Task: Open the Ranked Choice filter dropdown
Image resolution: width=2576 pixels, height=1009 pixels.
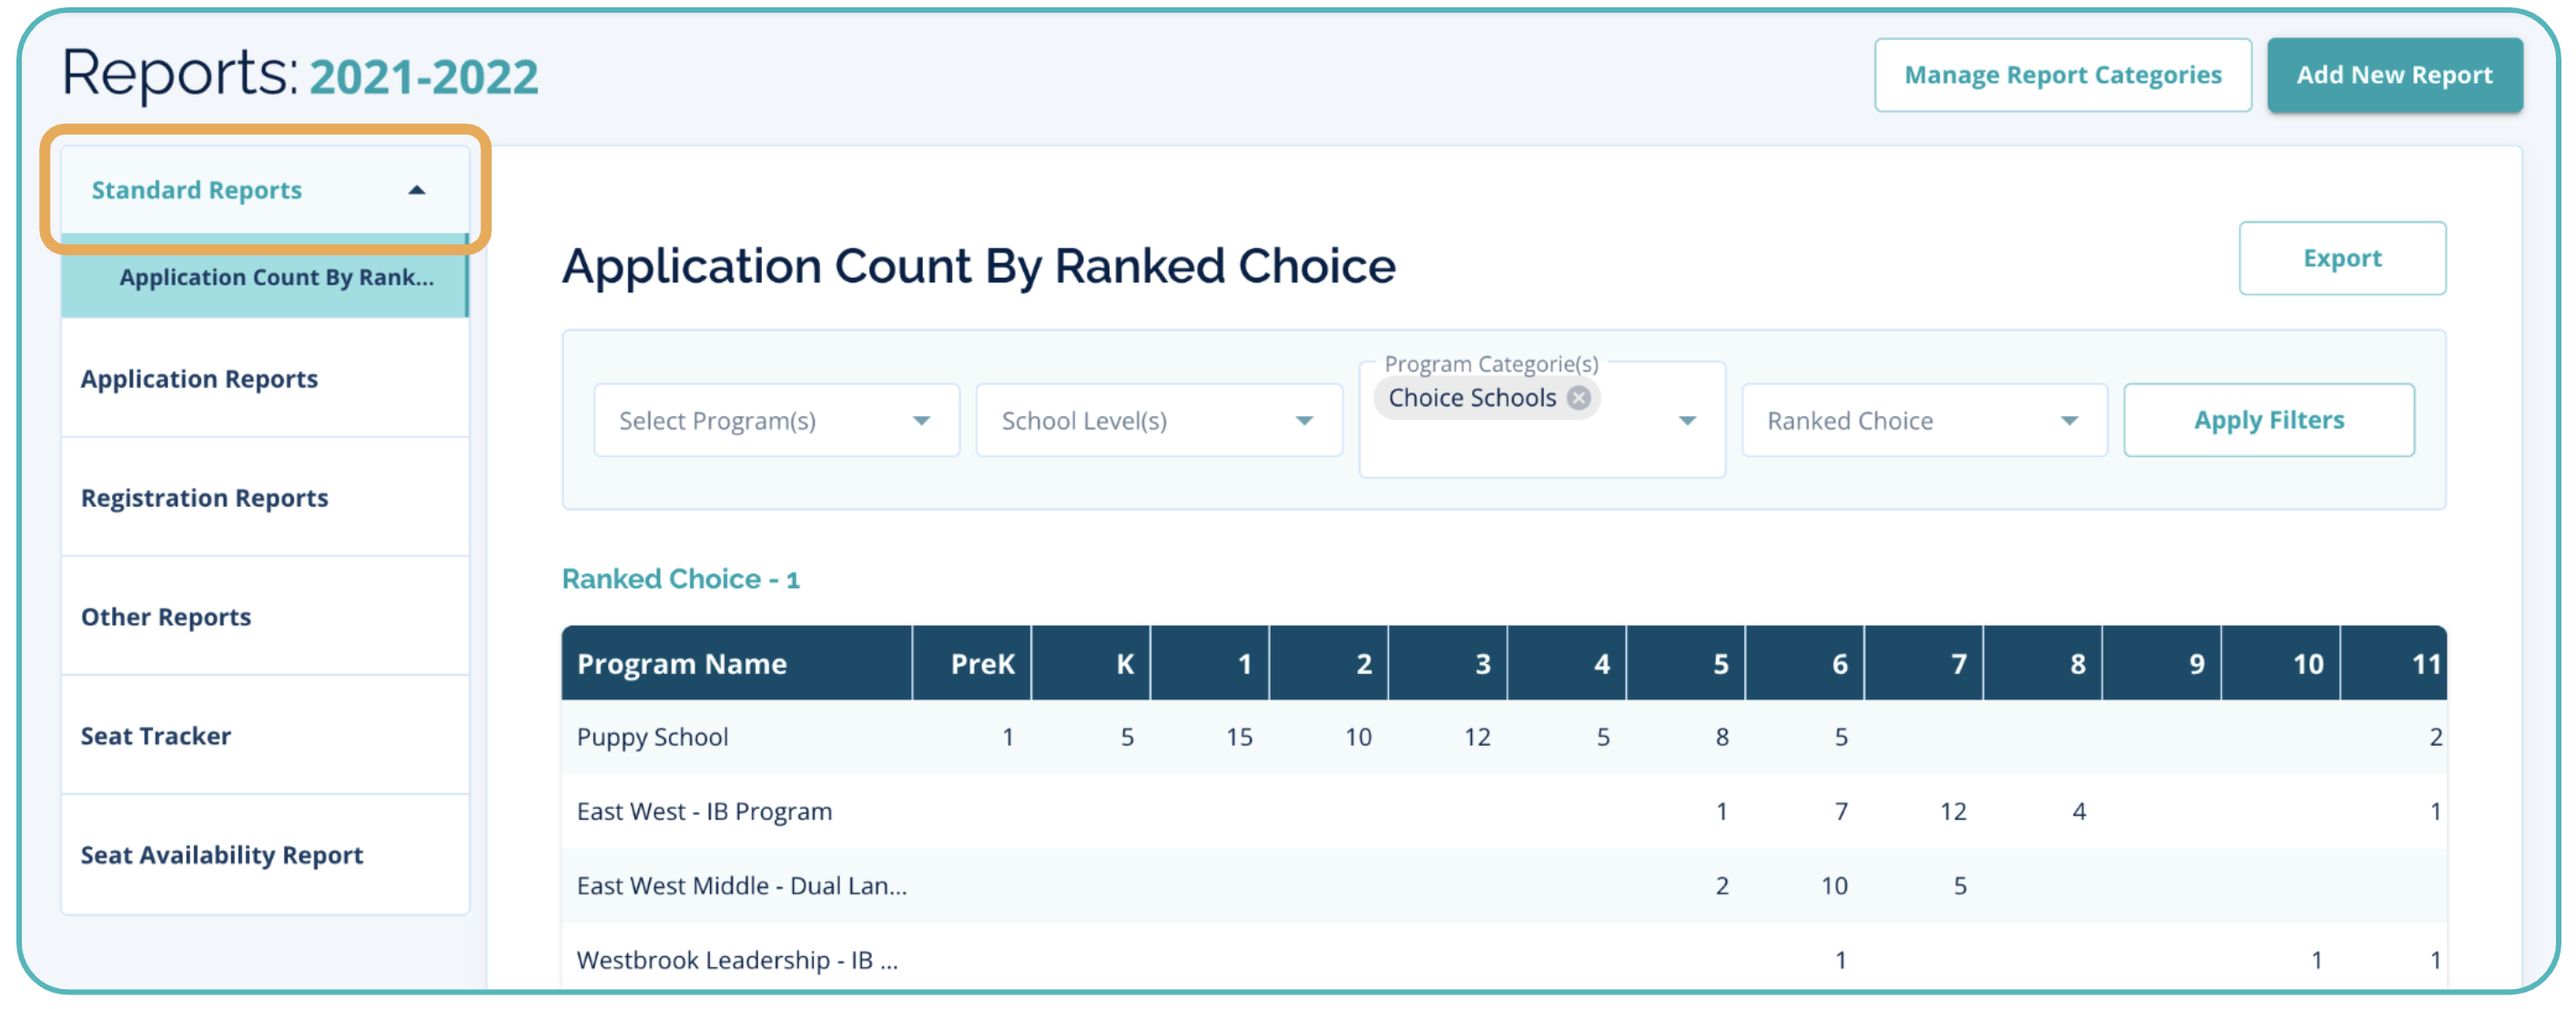Action: (x=1922, y=421)
